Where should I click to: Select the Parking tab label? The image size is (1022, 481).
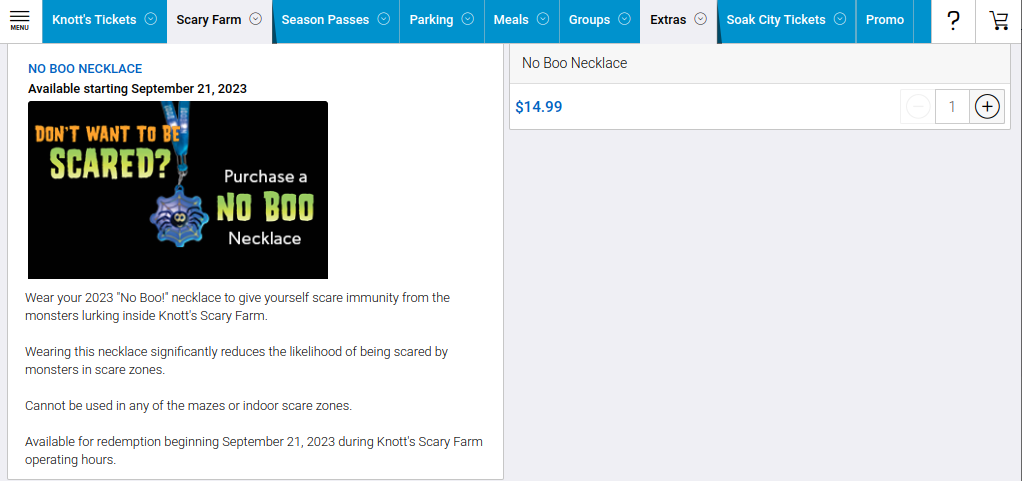pyautogui.click(x=431, y=20)
